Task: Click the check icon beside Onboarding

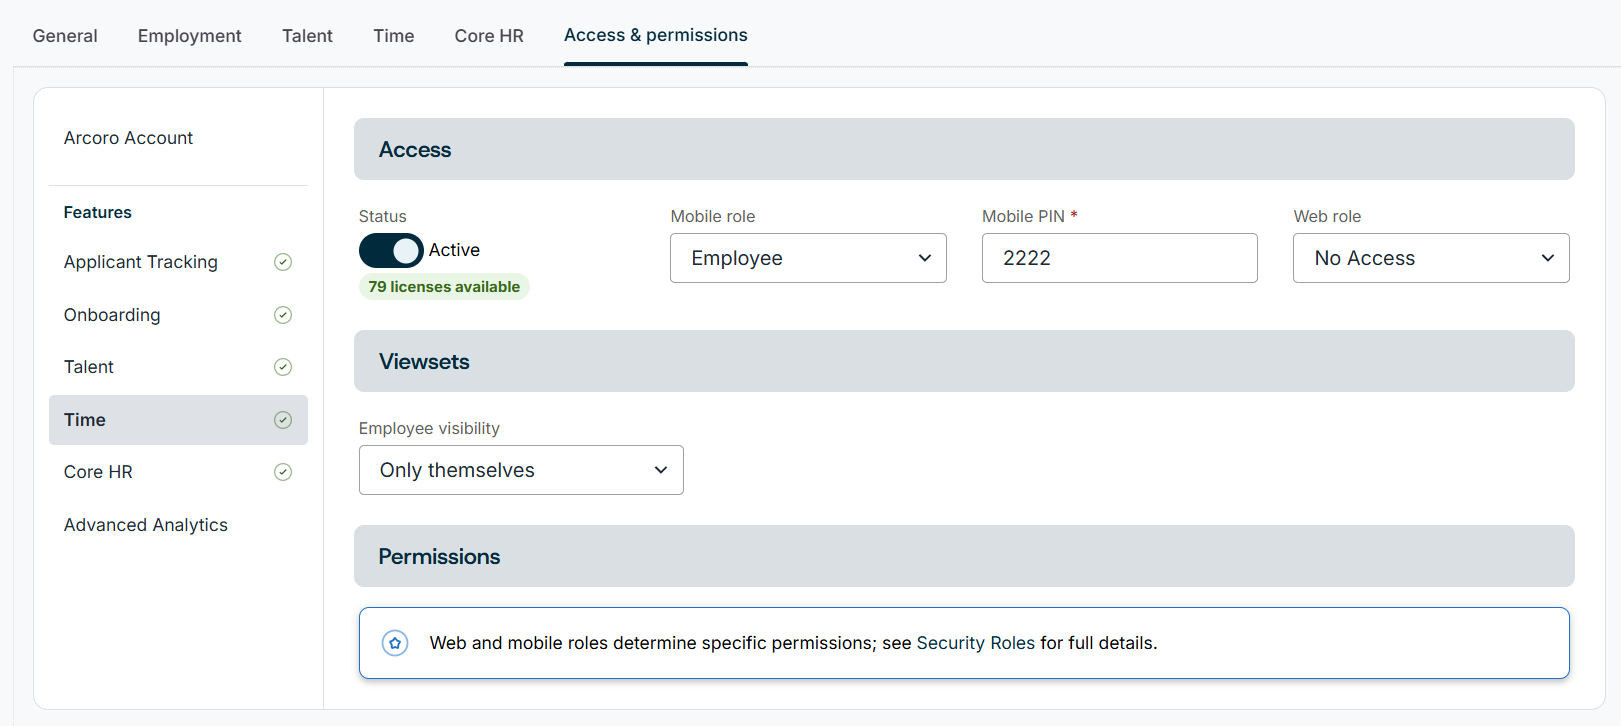Action: (283, 315)
